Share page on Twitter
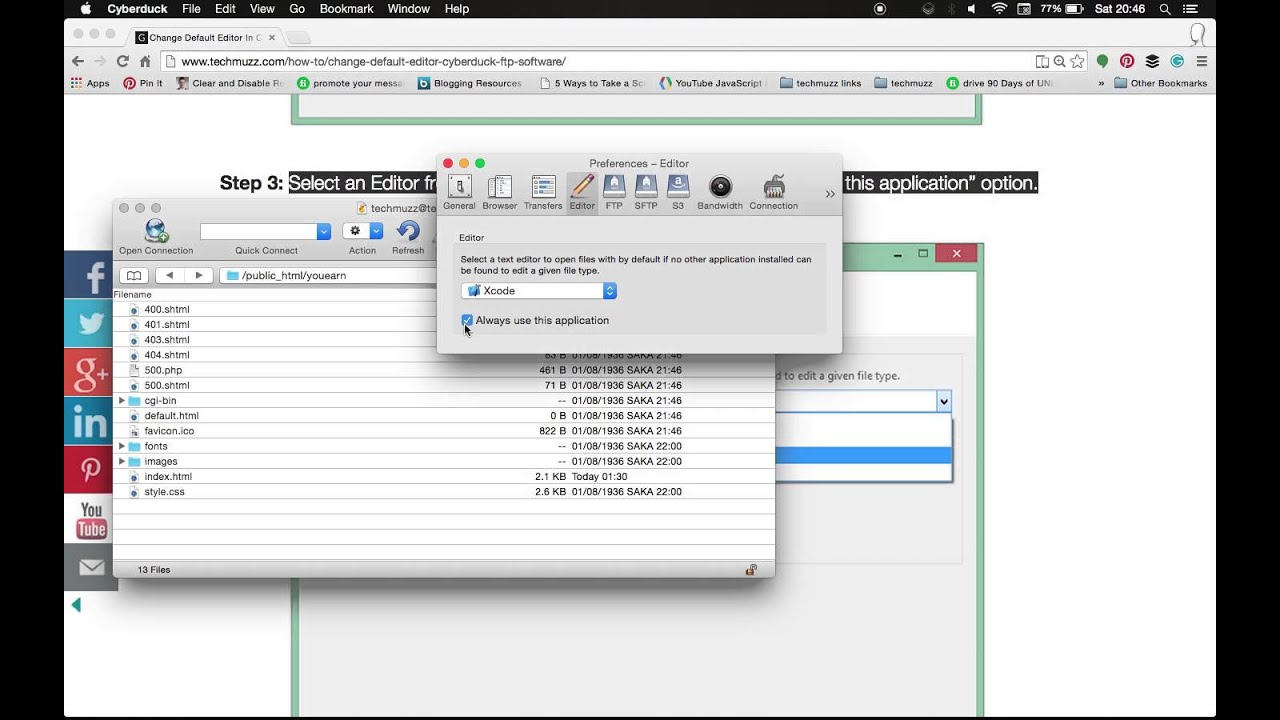The height and width of the screenshot is (720, 1280). (91, 324)
